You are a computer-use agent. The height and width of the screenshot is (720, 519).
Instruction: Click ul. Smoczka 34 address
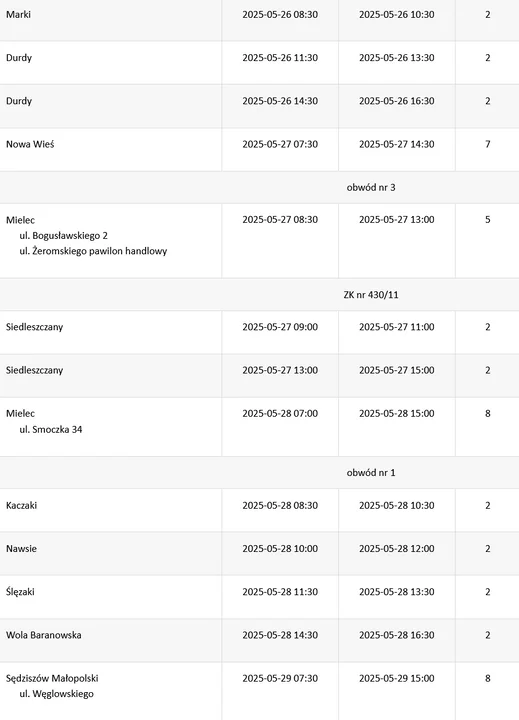51,429
